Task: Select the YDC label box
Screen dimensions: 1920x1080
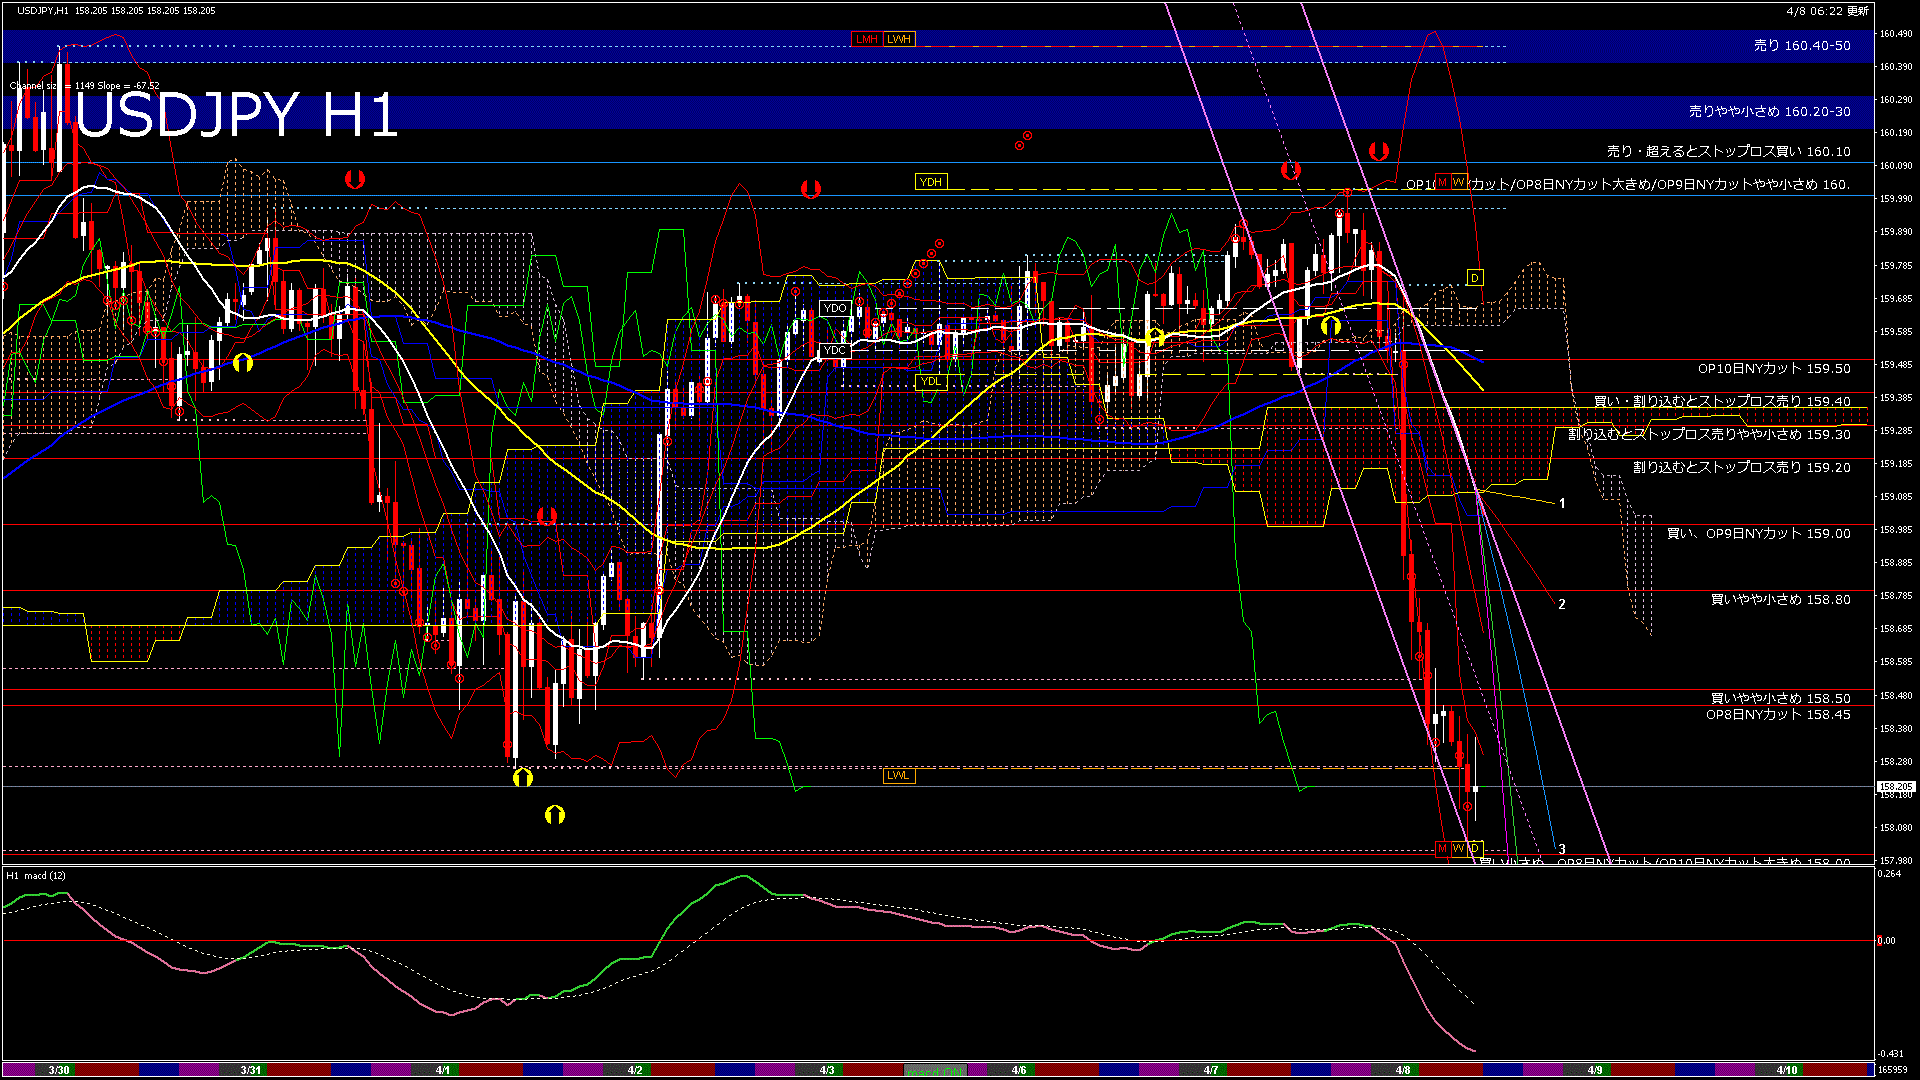Action: (x=834, y=351)
